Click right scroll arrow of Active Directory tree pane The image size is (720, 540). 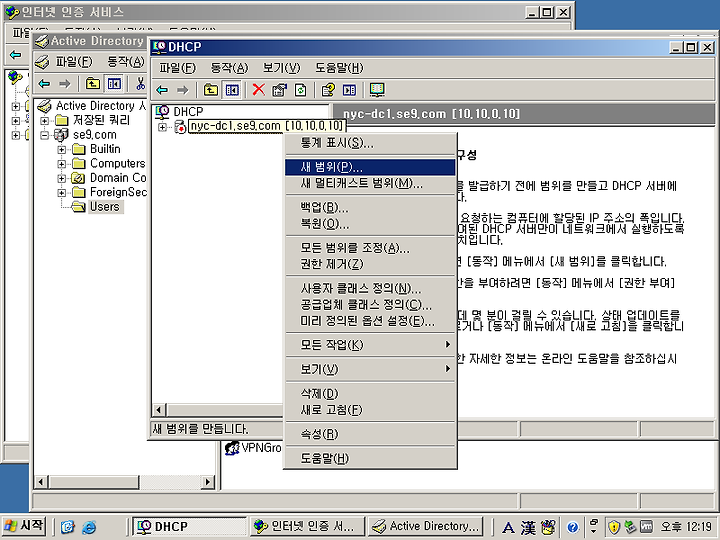click(x=208, y=482)
